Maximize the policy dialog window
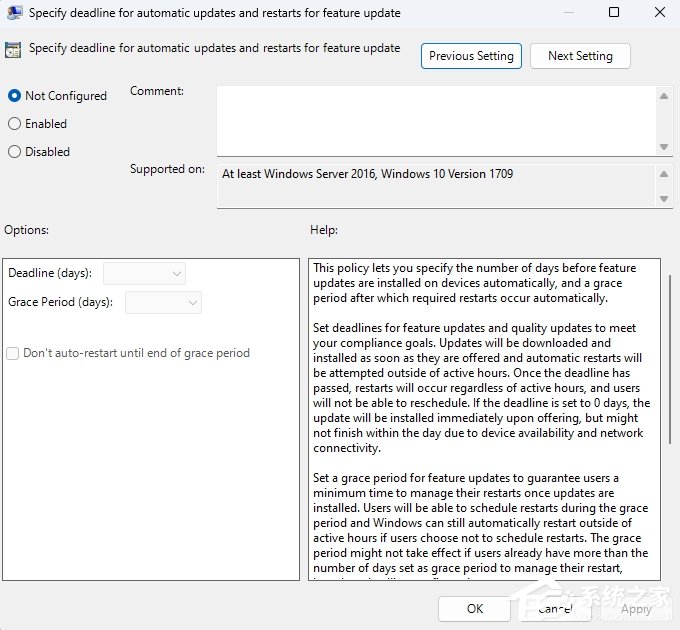 pyautogui.click(x=614, y=13)
